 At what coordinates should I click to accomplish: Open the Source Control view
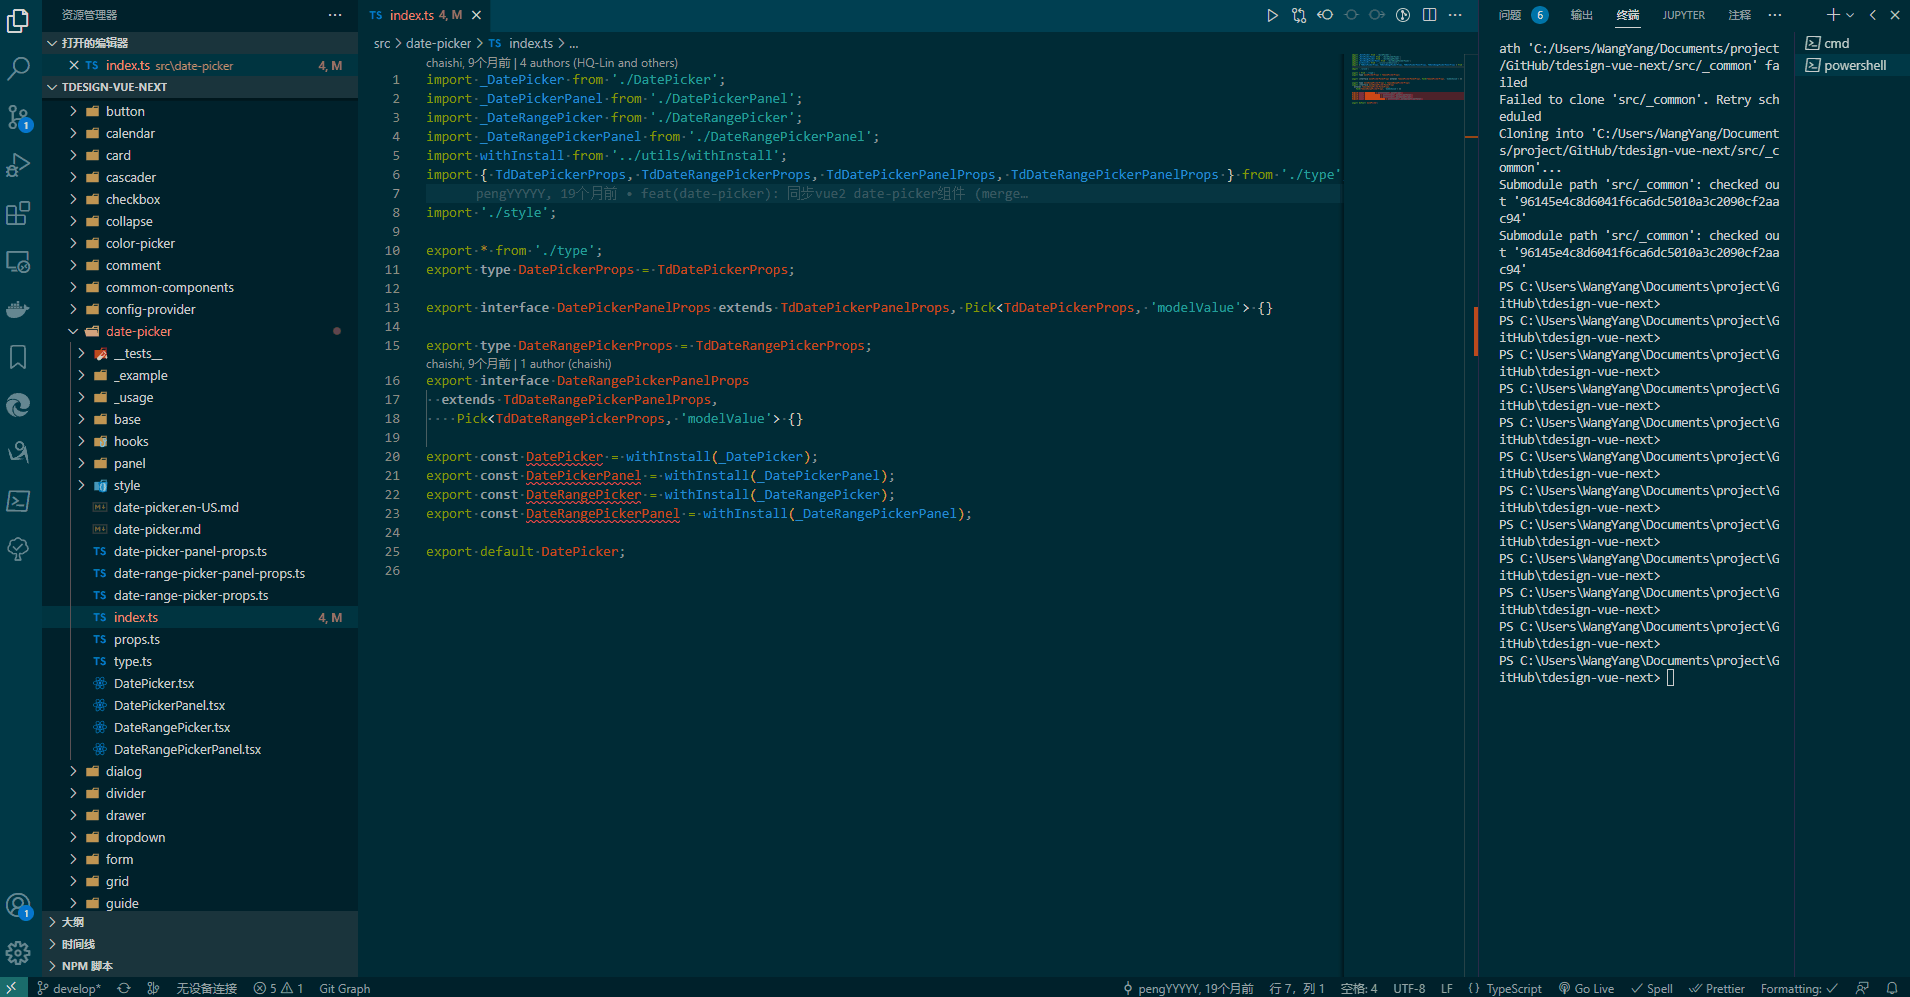[18, 117]
